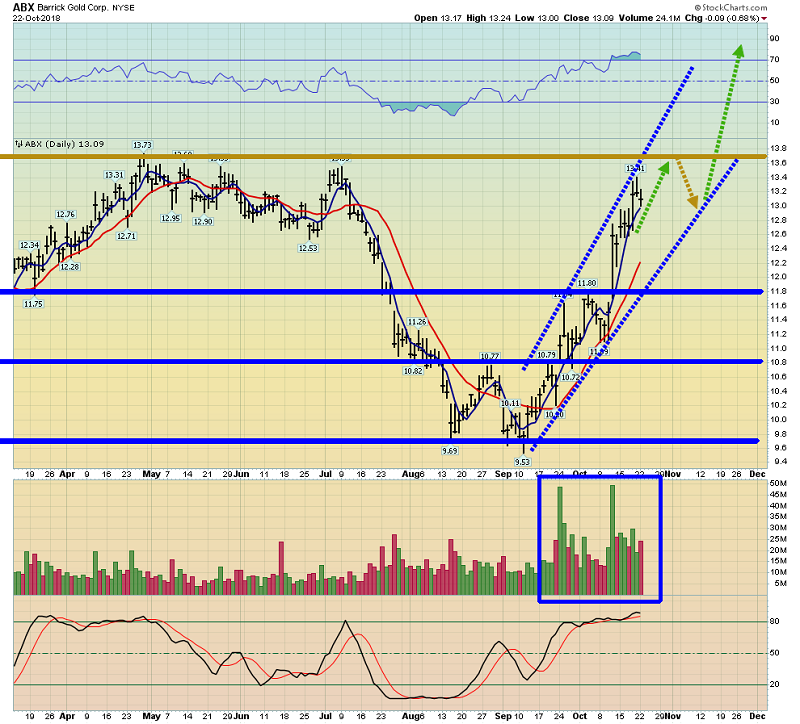Image resolution: width=800 pixels, height=724 pixels.
Task: Click the 12.34 price label
Action: tap(30, 245)
